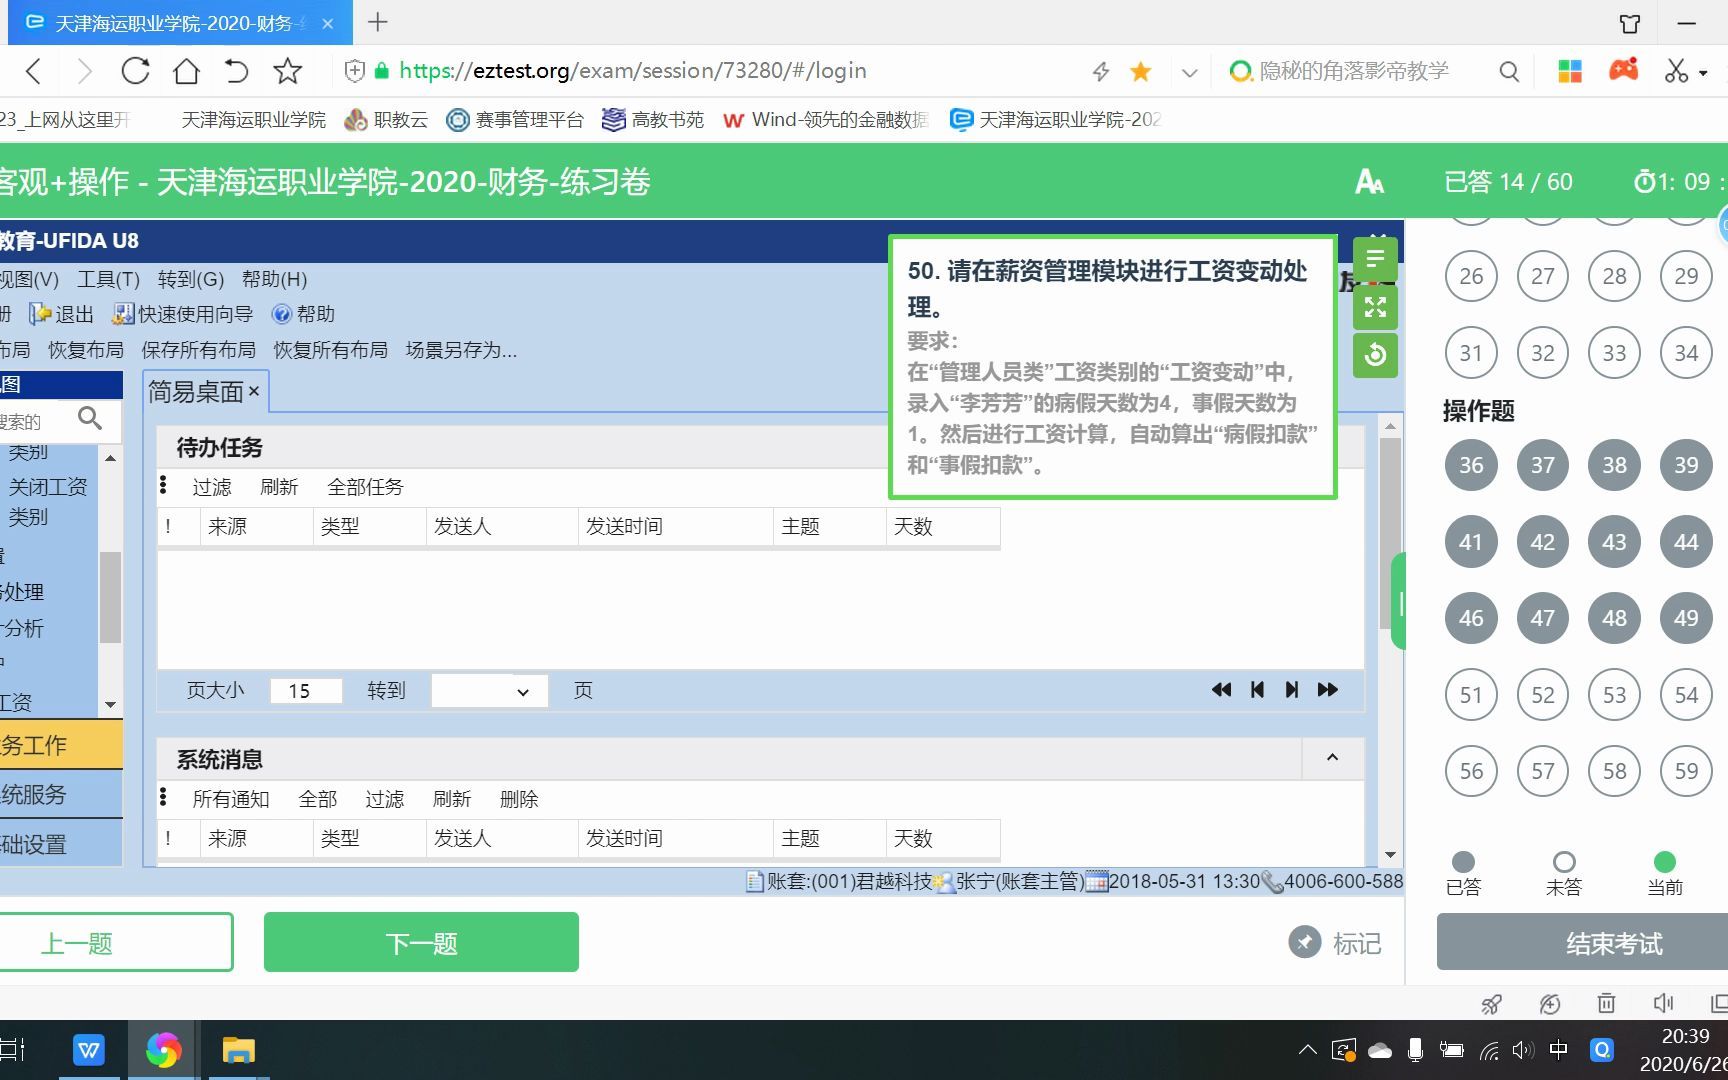Click the 页大小 input field
Image resolution: width=1728 pixels, height=1080 pixels.
pyautogui.click(x=306, y=691)
